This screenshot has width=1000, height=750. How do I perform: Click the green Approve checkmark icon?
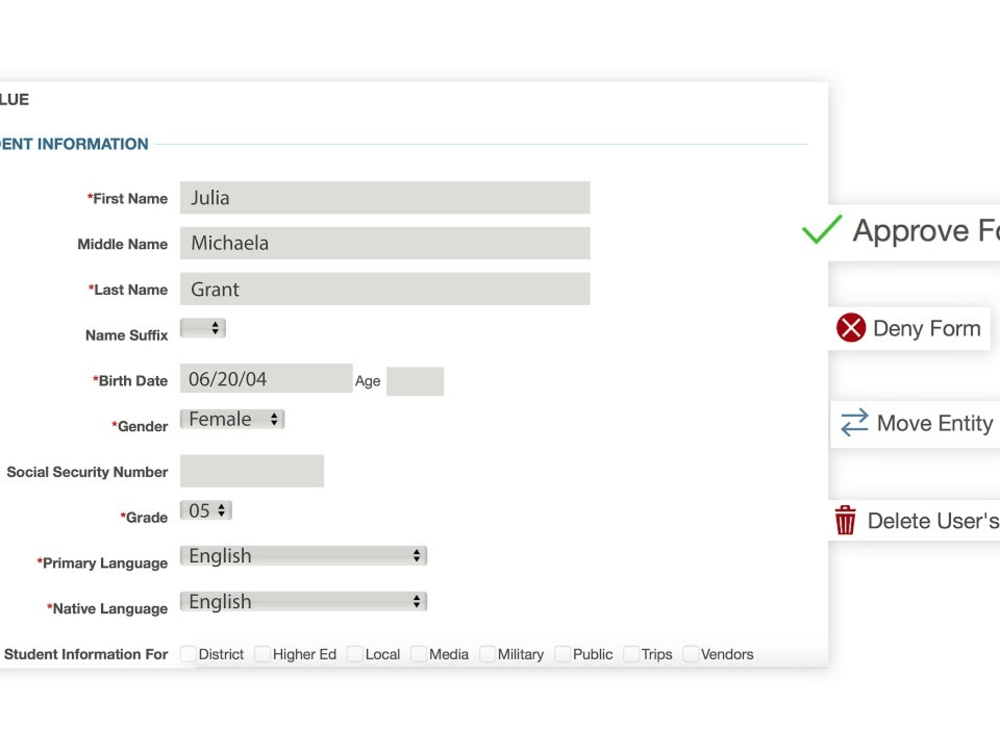point(822,230)
